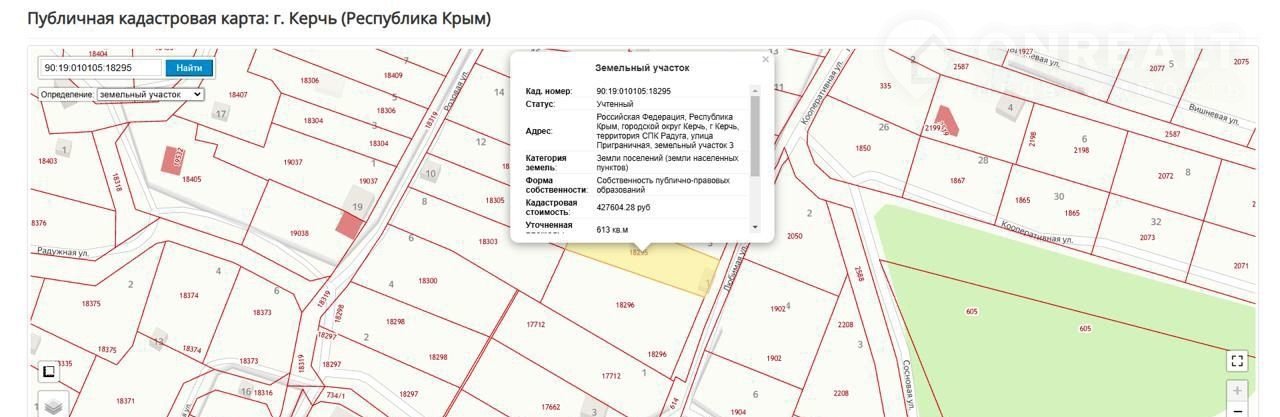Click the square tool icon above layers
Viewport: 1280px width, 417px height.
pyautogui.click(x=48, y=372)
